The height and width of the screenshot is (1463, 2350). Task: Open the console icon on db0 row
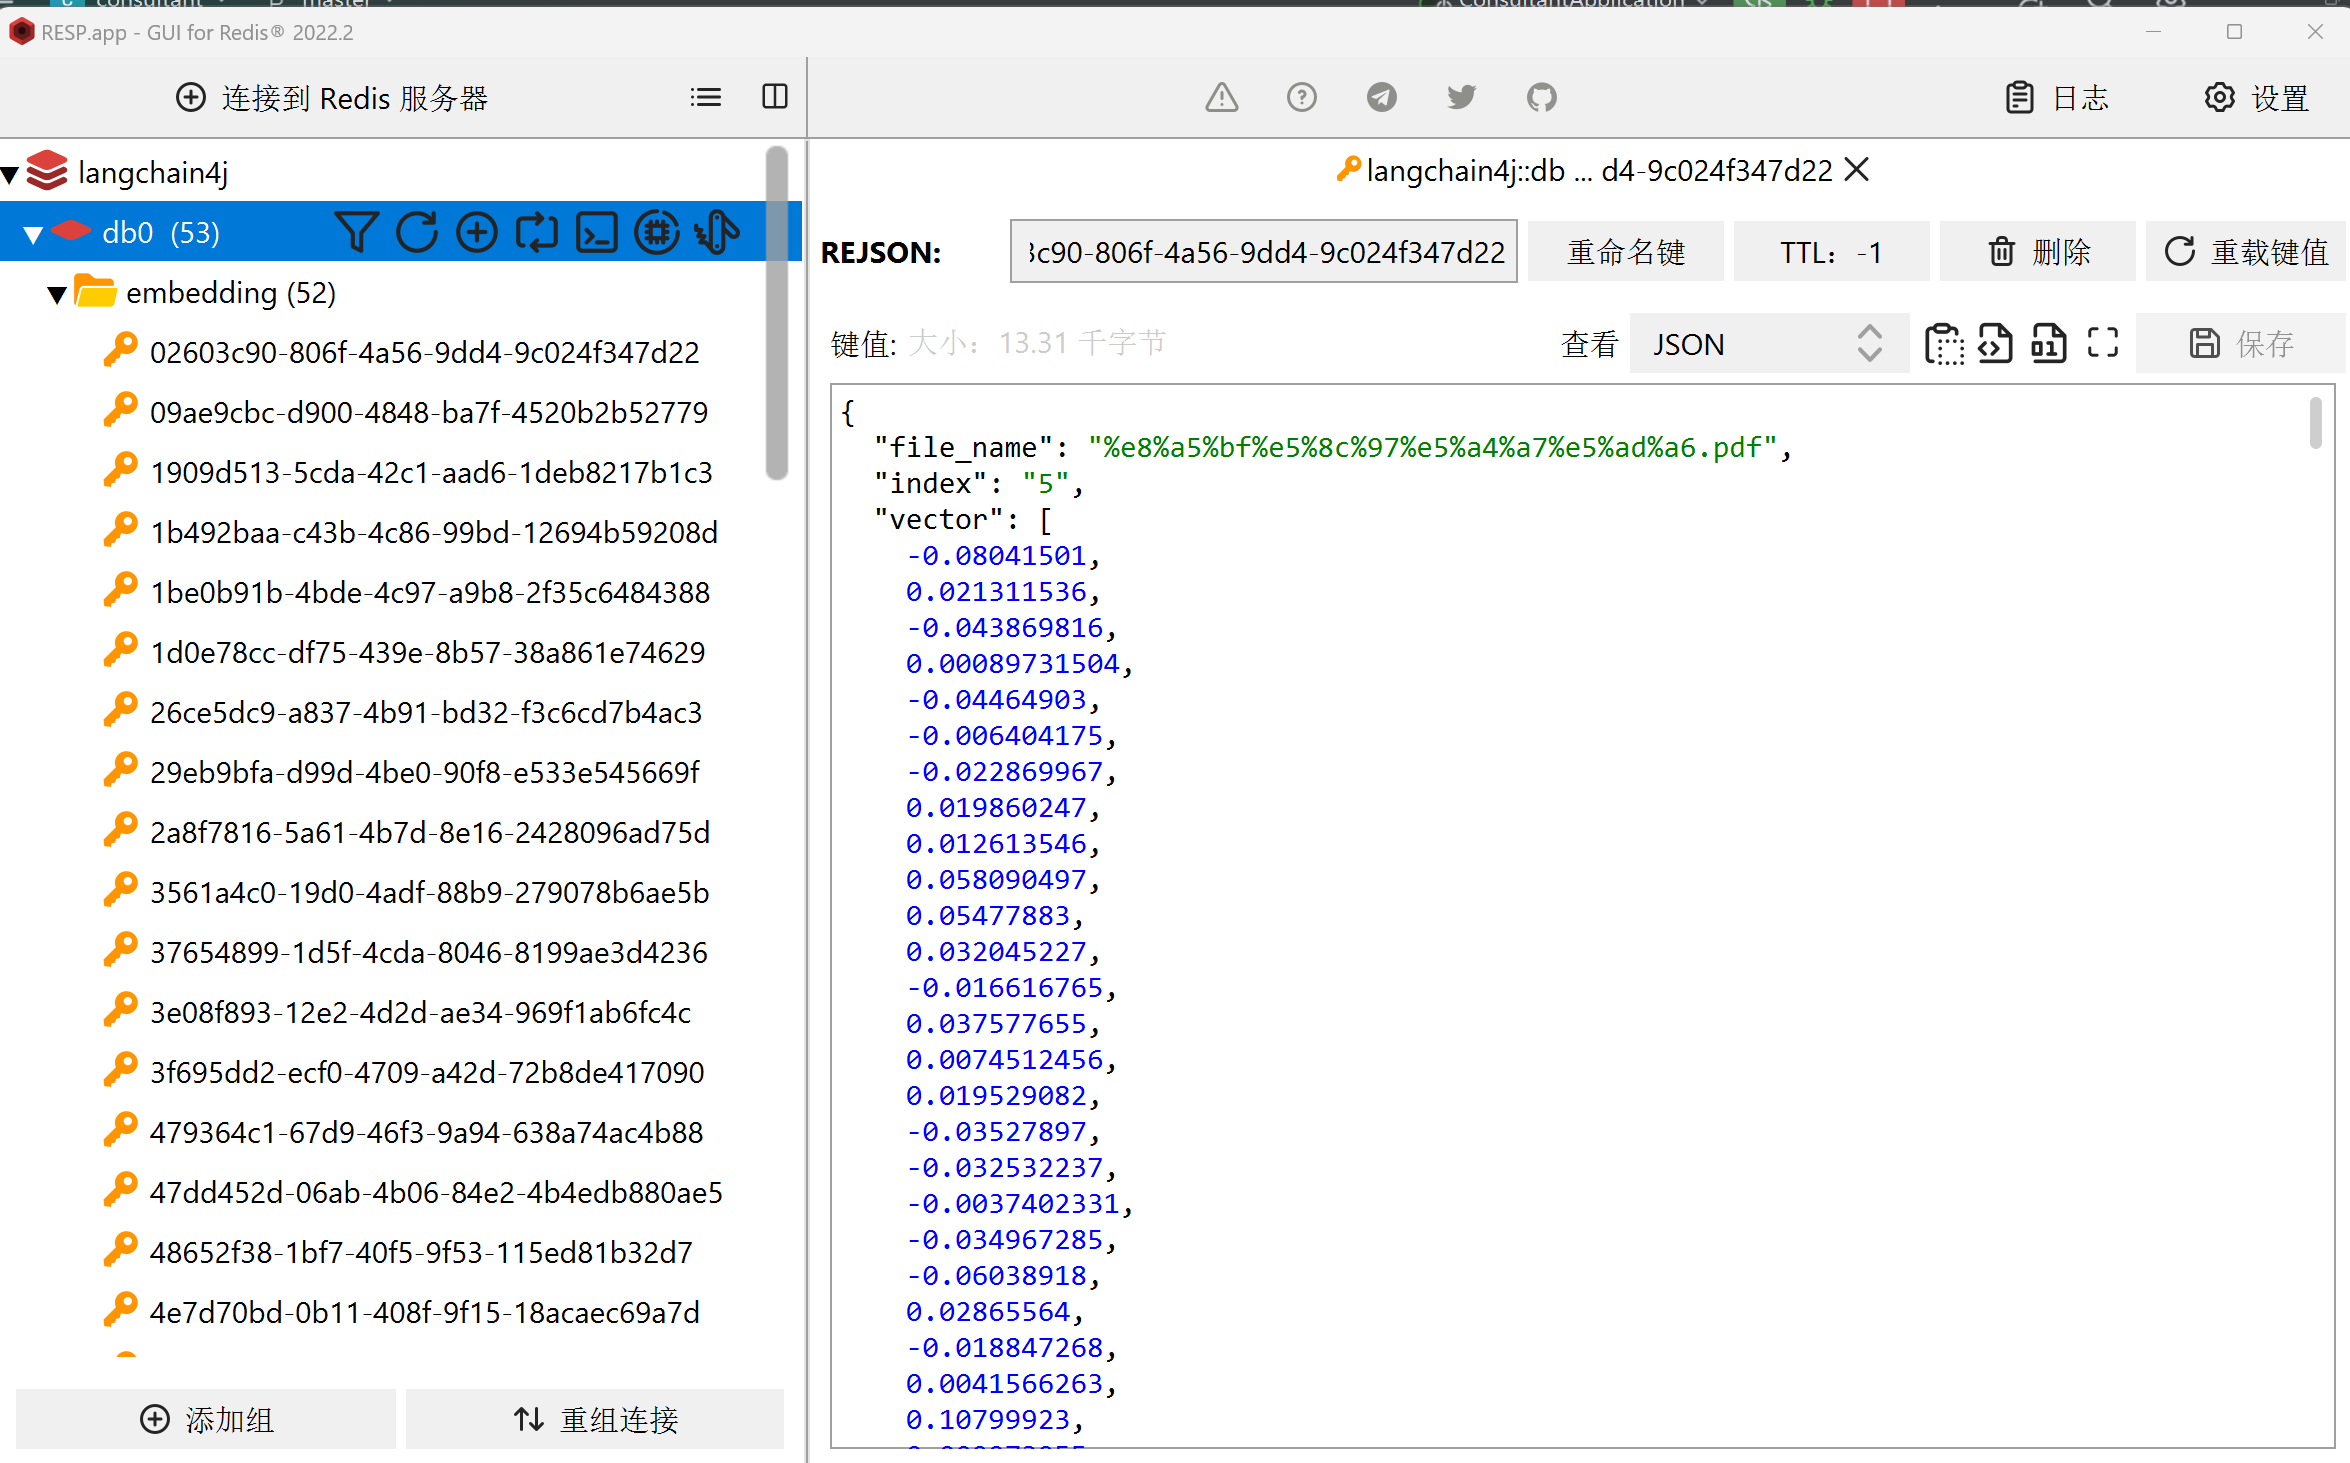tap(597, 232)
